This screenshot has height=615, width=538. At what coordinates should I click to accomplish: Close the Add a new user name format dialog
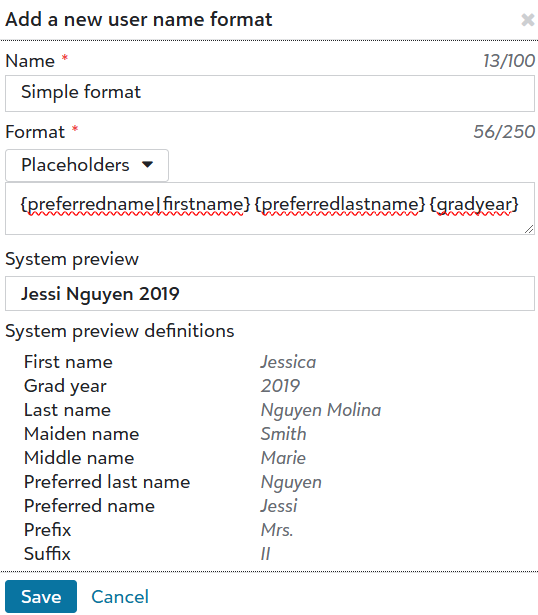pos(528,20)
